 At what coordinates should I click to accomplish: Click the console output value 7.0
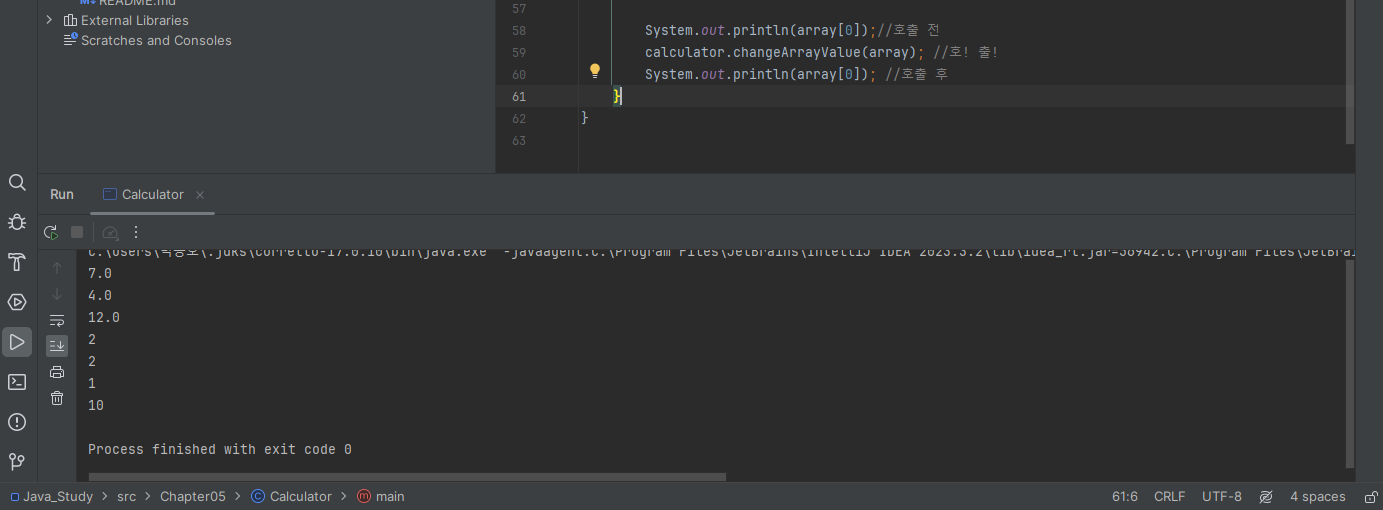pos(100,273)
